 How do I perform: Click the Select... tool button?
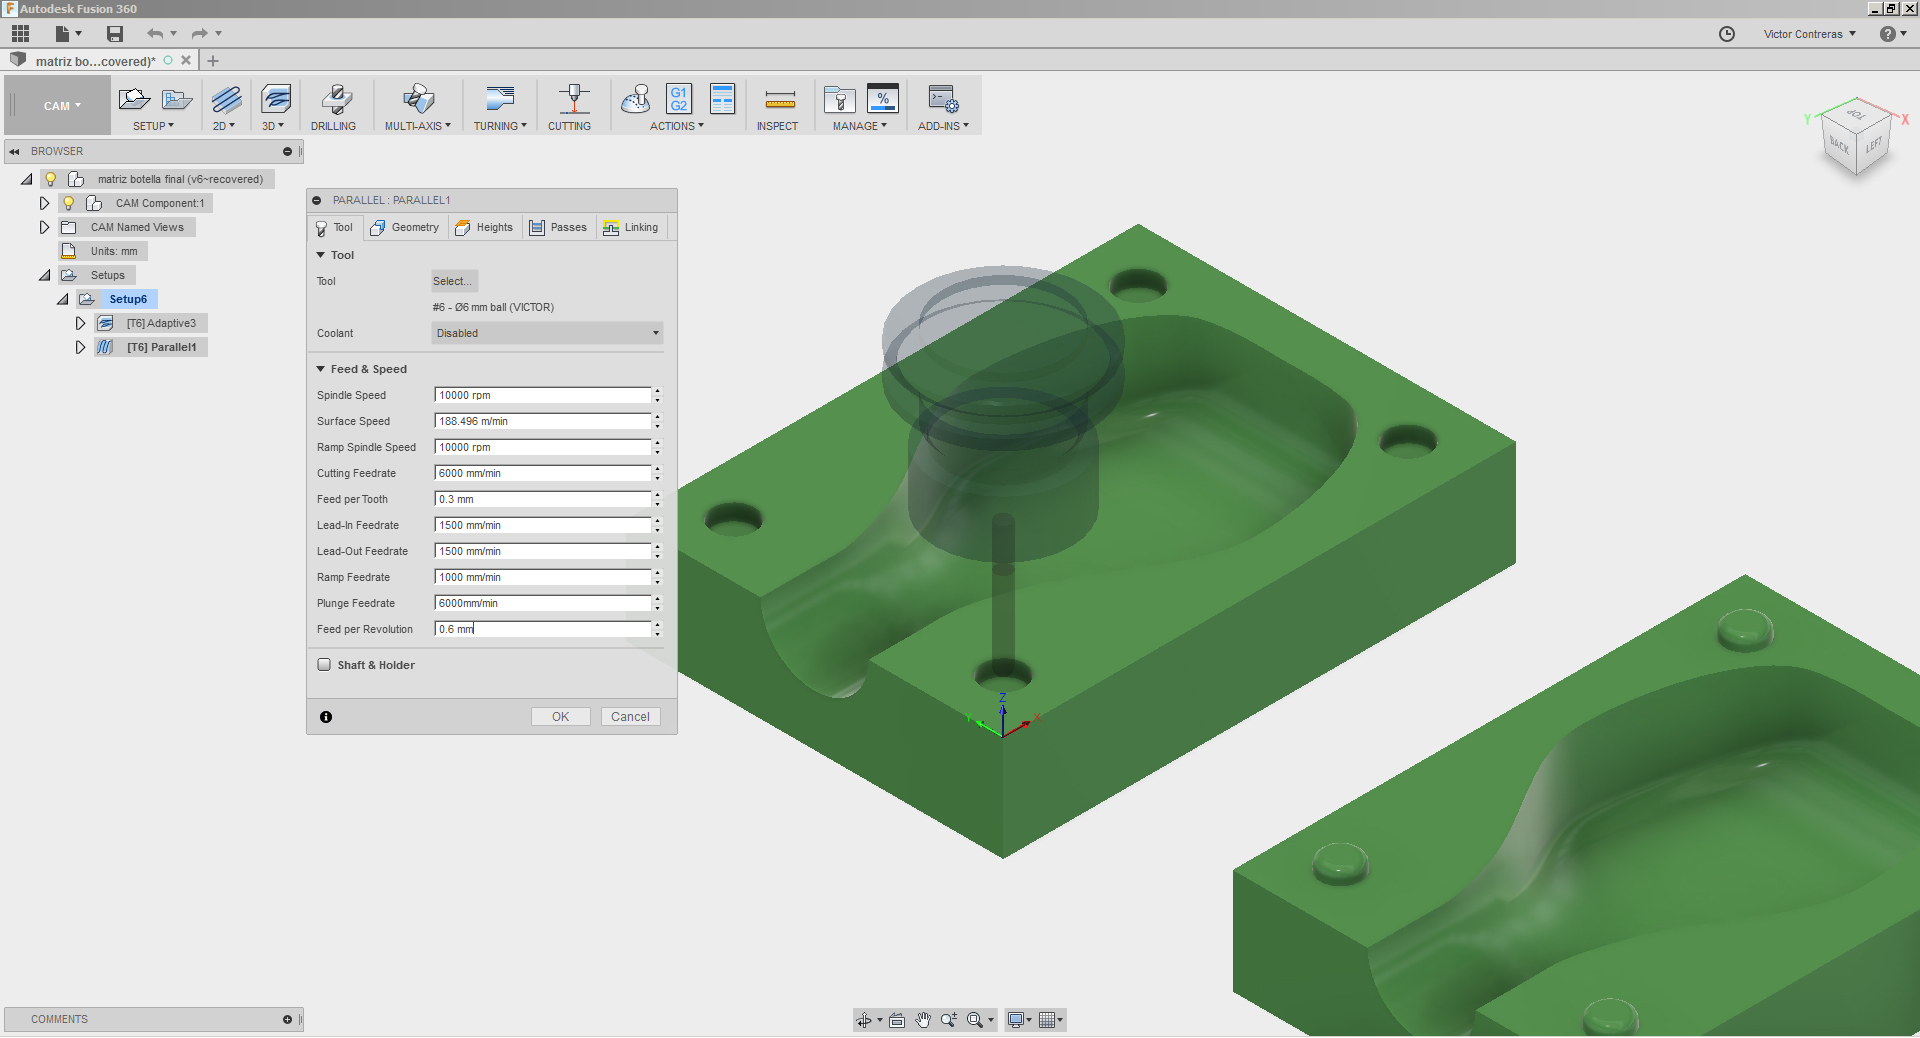pyautogui.click(x=454, y=281)
